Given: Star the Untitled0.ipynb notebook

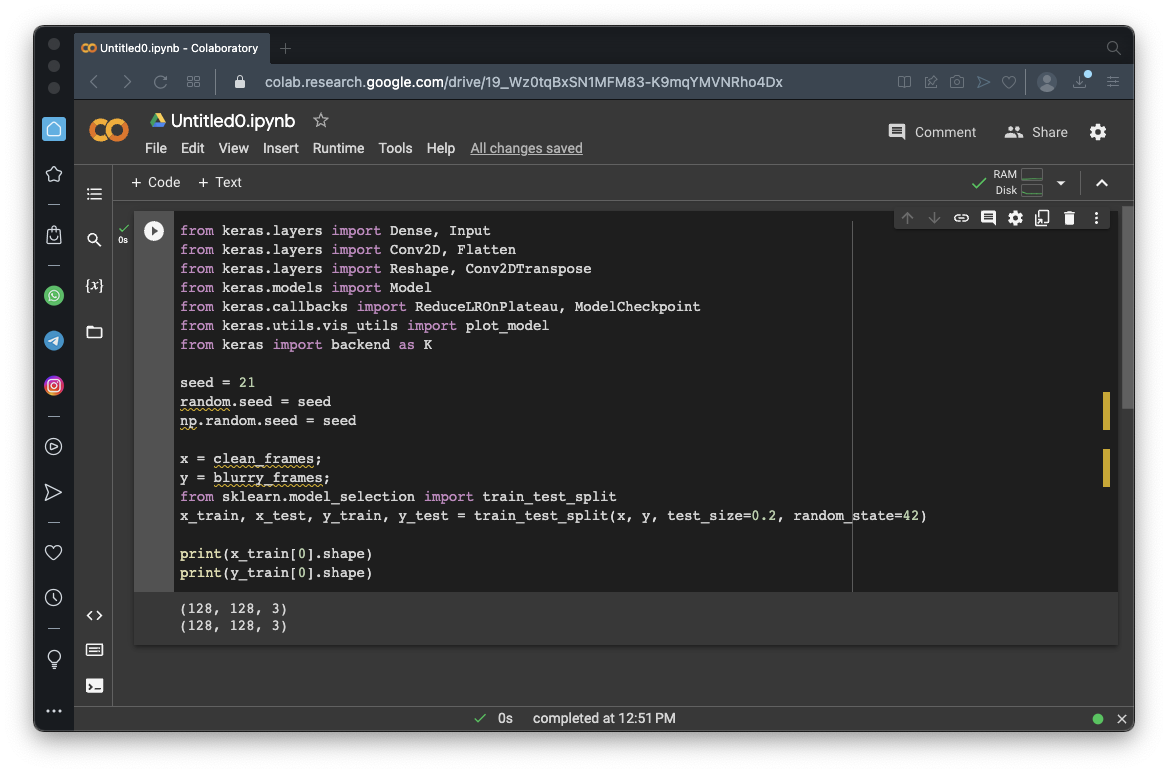Looking at the screenshot, I should pyautogui.click(x=321, y=120).
